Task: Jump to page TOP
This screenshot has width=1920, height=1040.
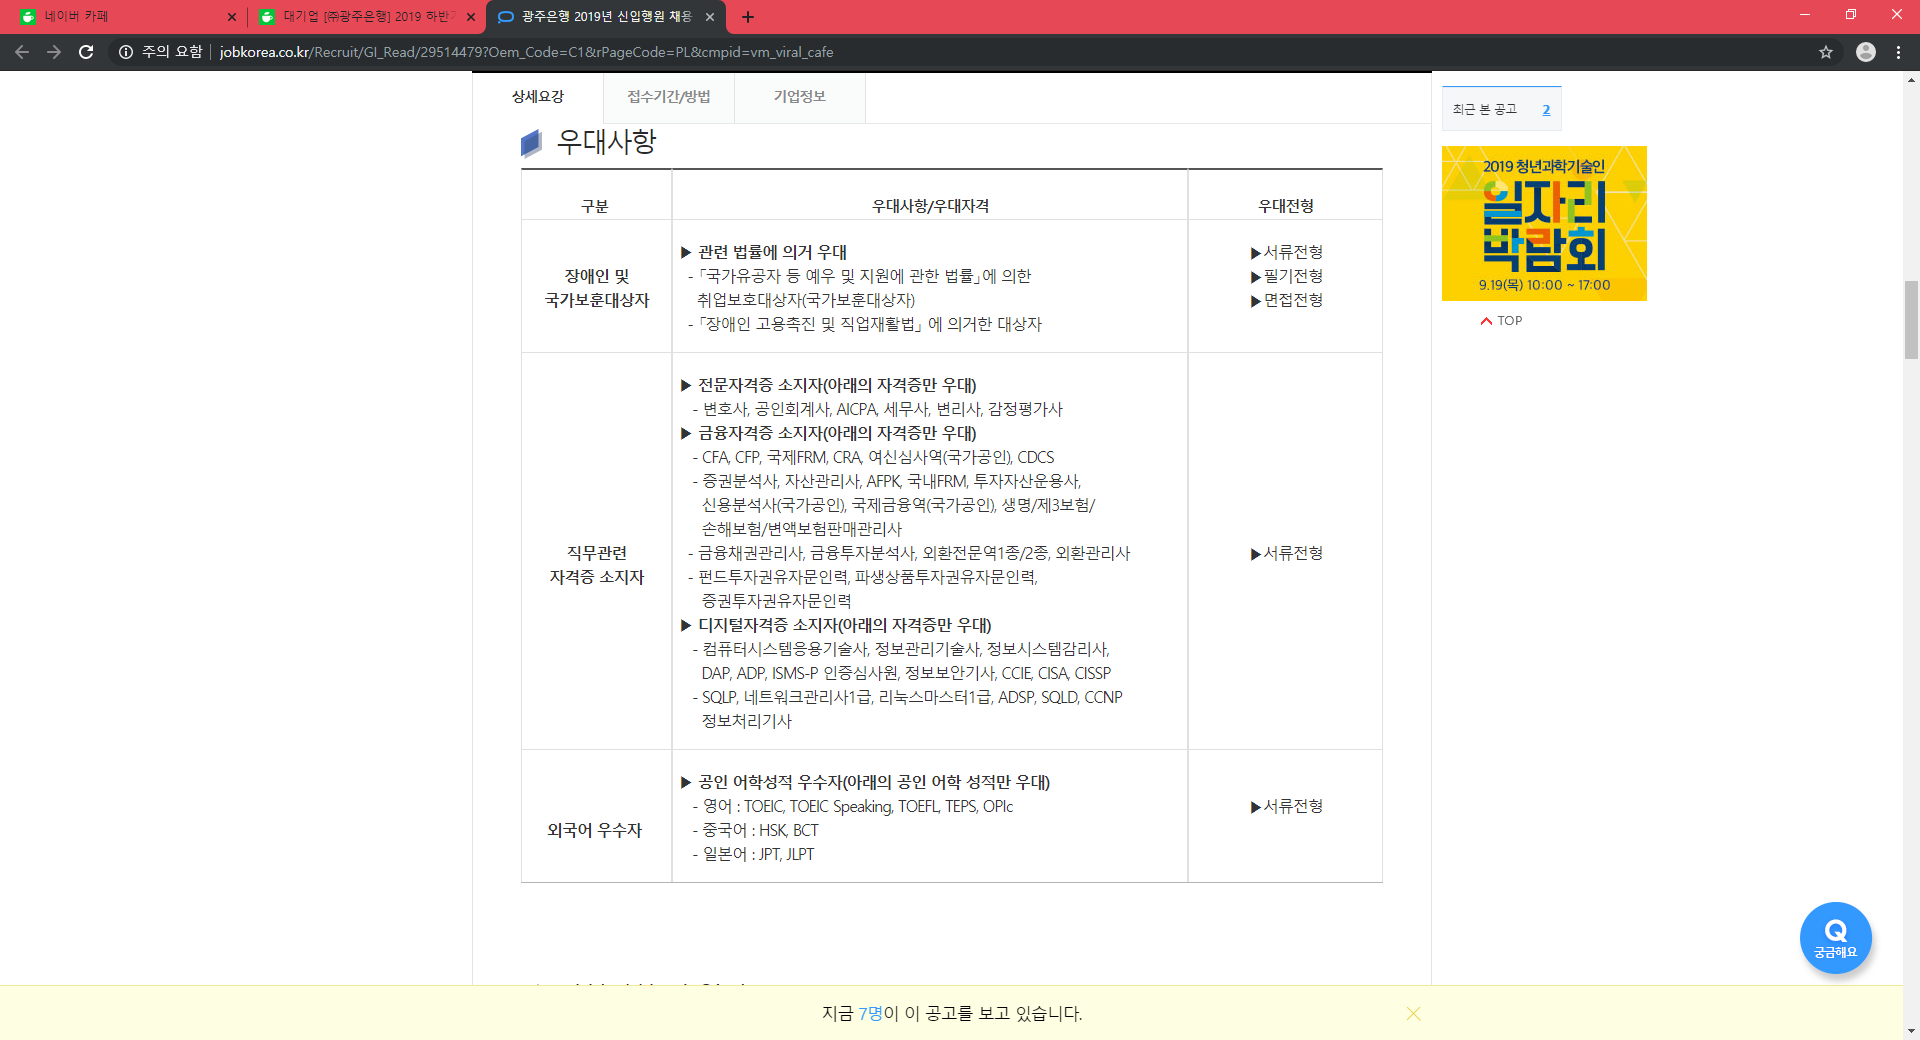Action: pos(1502,321)
